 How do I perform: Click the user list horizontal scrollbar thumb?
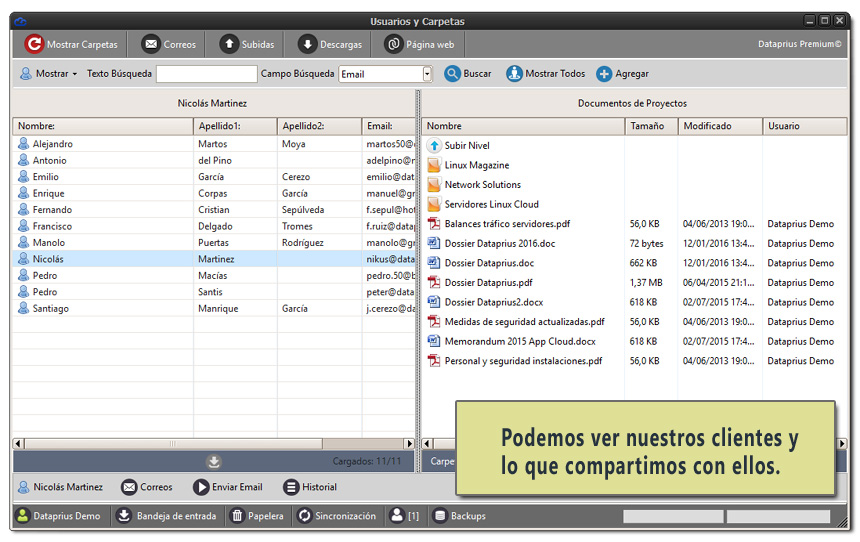(173, 443)
